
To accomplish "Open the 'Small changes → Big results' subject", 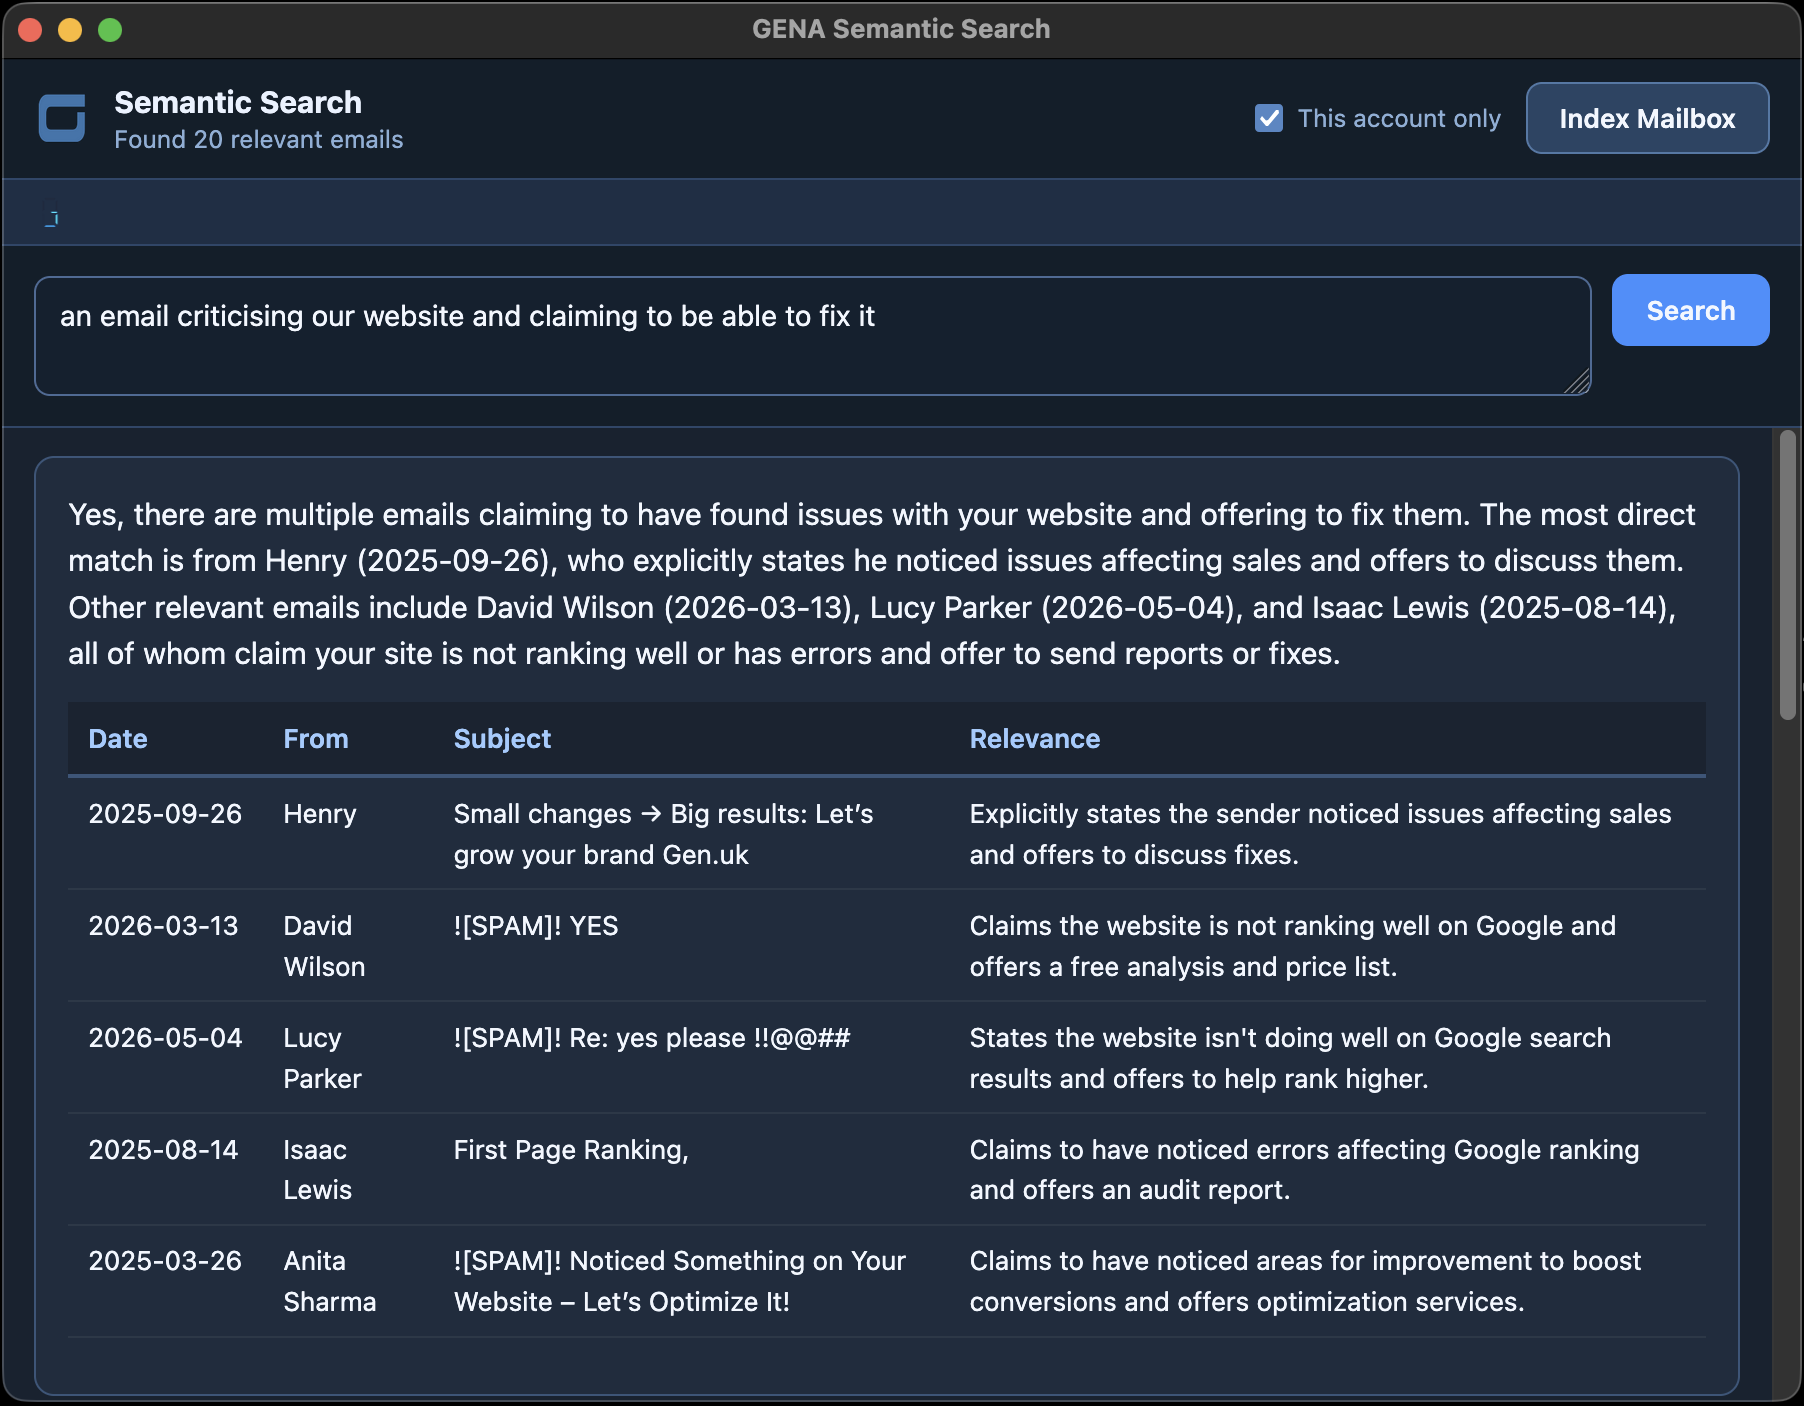I will [x=664, y=834].
